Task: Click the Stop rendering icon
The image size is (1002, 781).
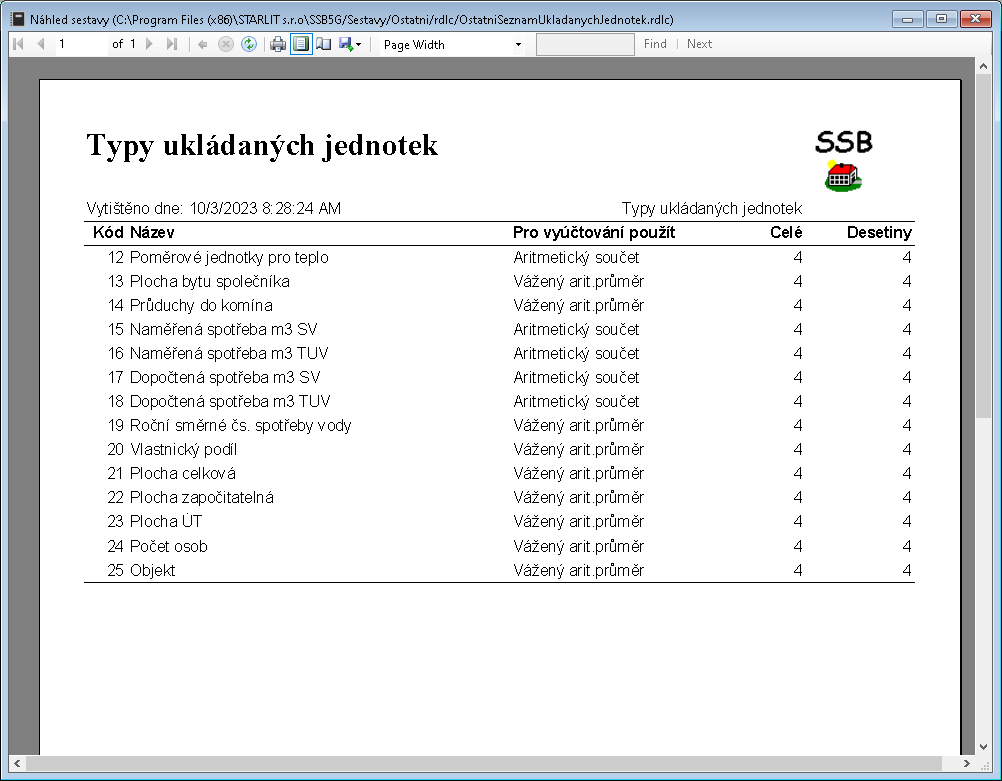Action: tap(226, 44)
